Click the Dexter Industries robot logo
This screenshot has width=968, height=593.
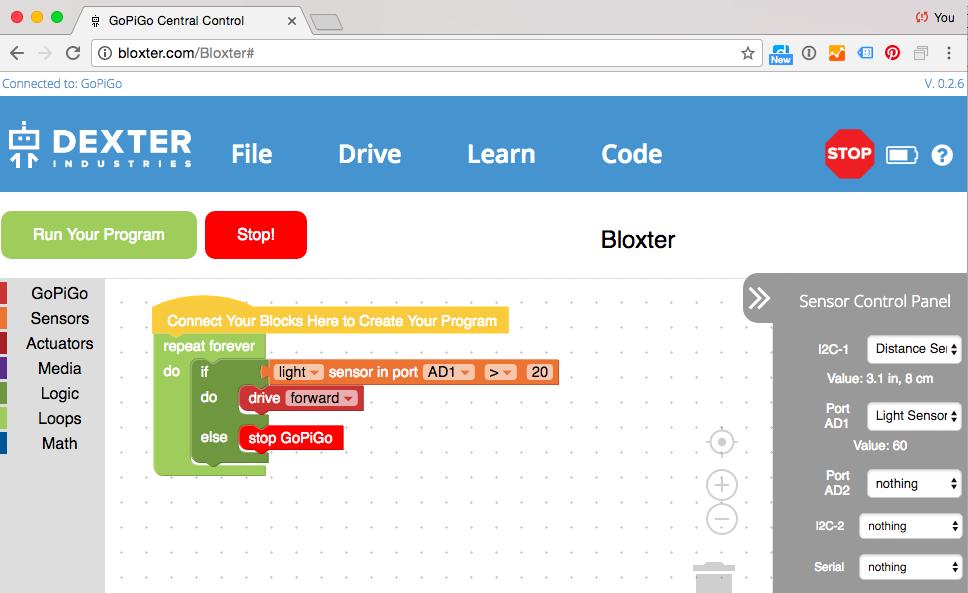click(x=24, y=146)
